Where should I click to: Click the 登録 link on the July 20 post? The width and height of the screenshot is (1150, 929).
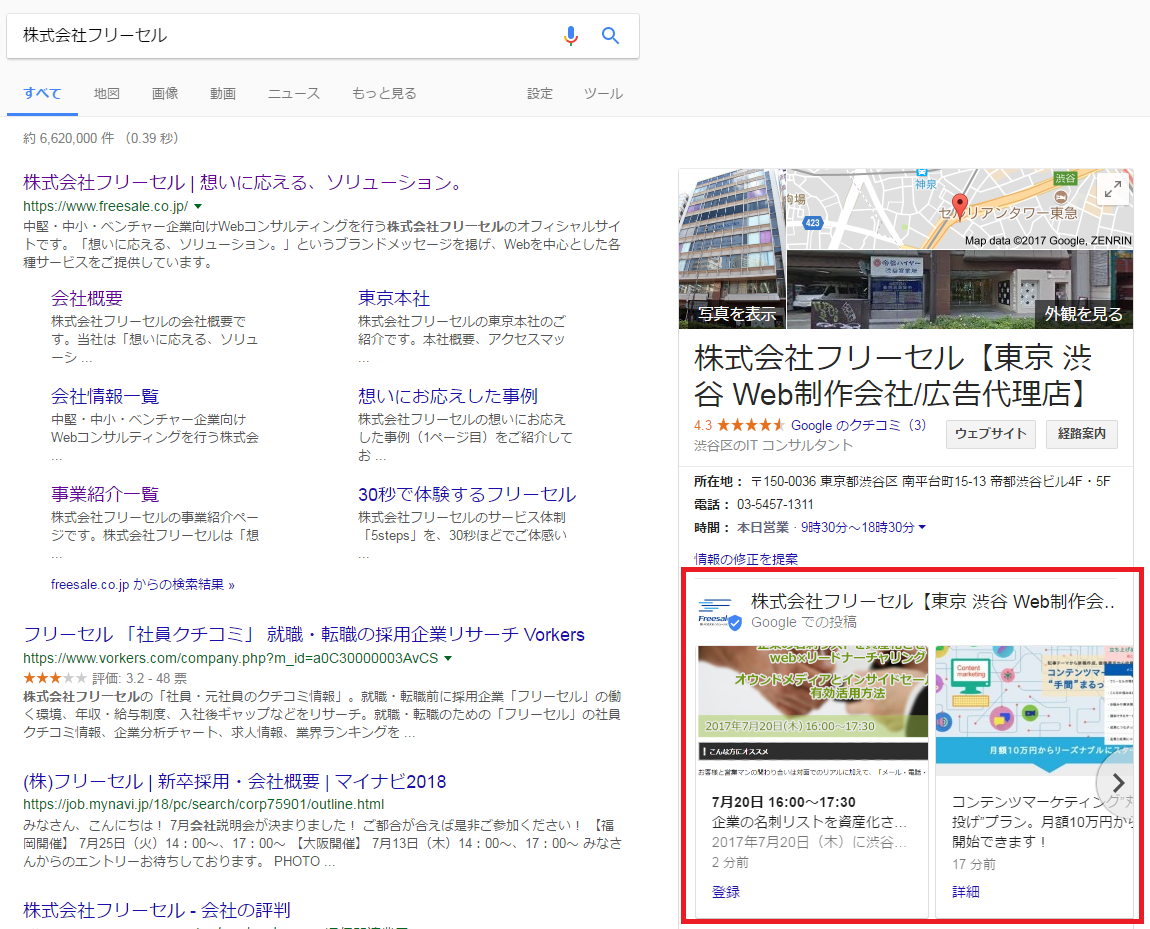725,892
